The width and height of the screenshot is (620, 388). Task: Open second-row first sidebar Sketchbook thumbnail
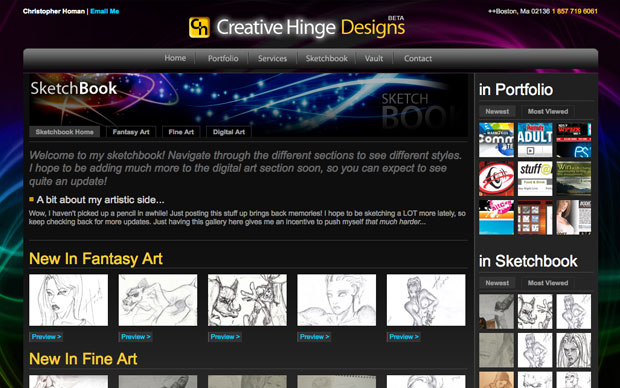point(496,350)
